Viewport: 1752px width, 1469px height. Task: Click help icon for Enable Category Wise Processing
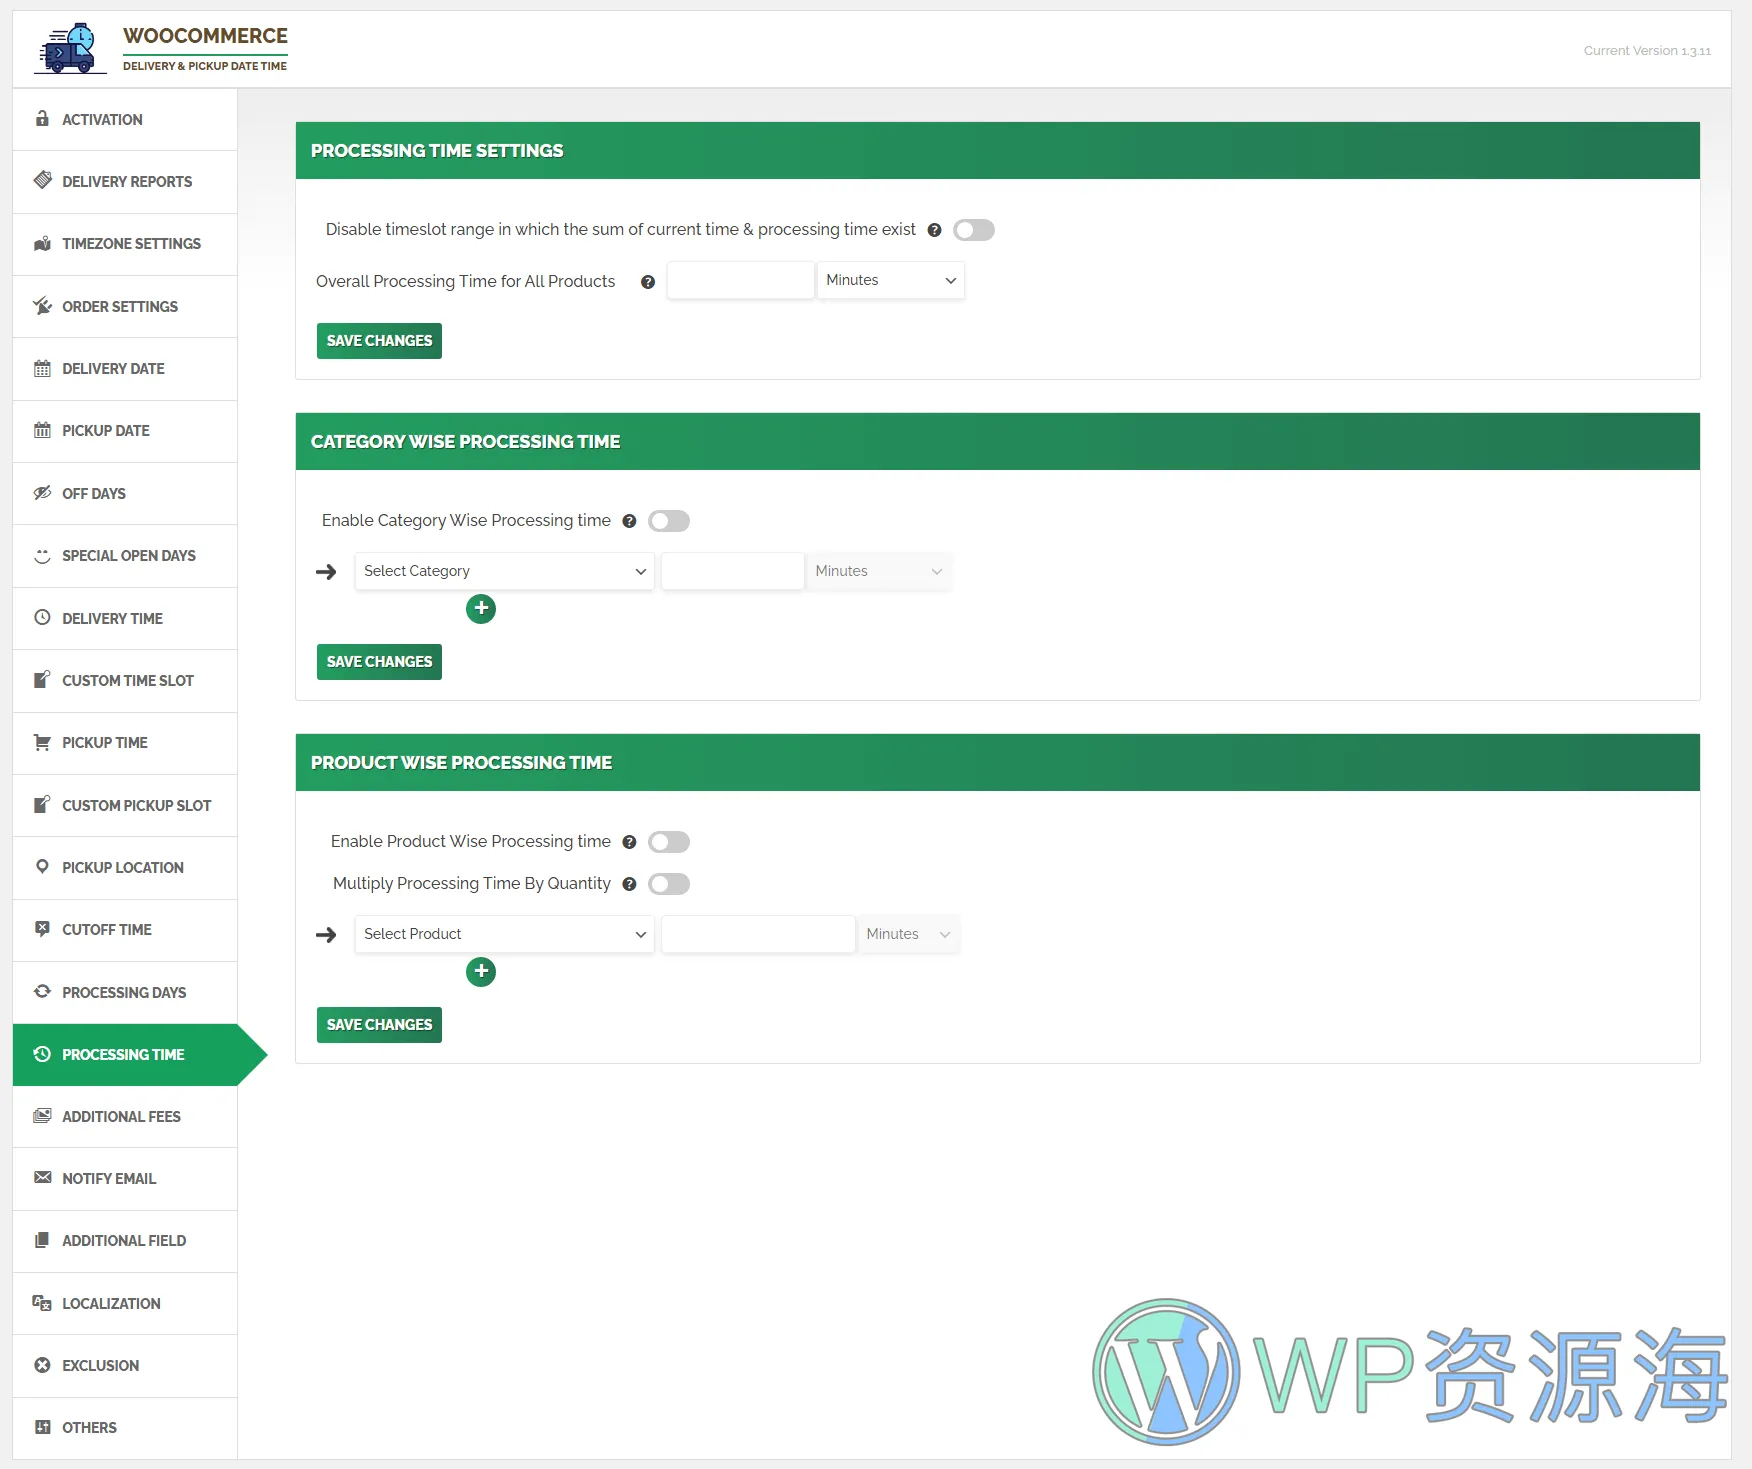tap(629, 521)
